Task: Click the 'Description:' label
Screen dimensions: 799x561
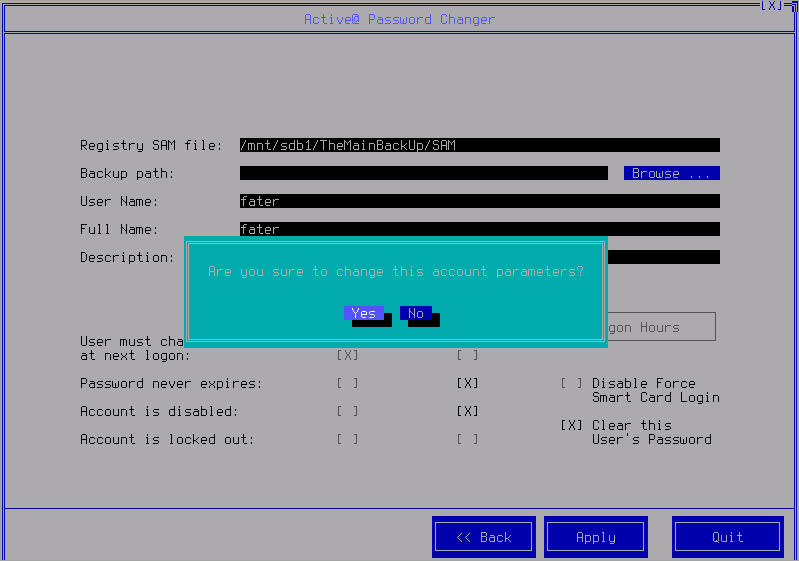Action: (x=127, y=258)
